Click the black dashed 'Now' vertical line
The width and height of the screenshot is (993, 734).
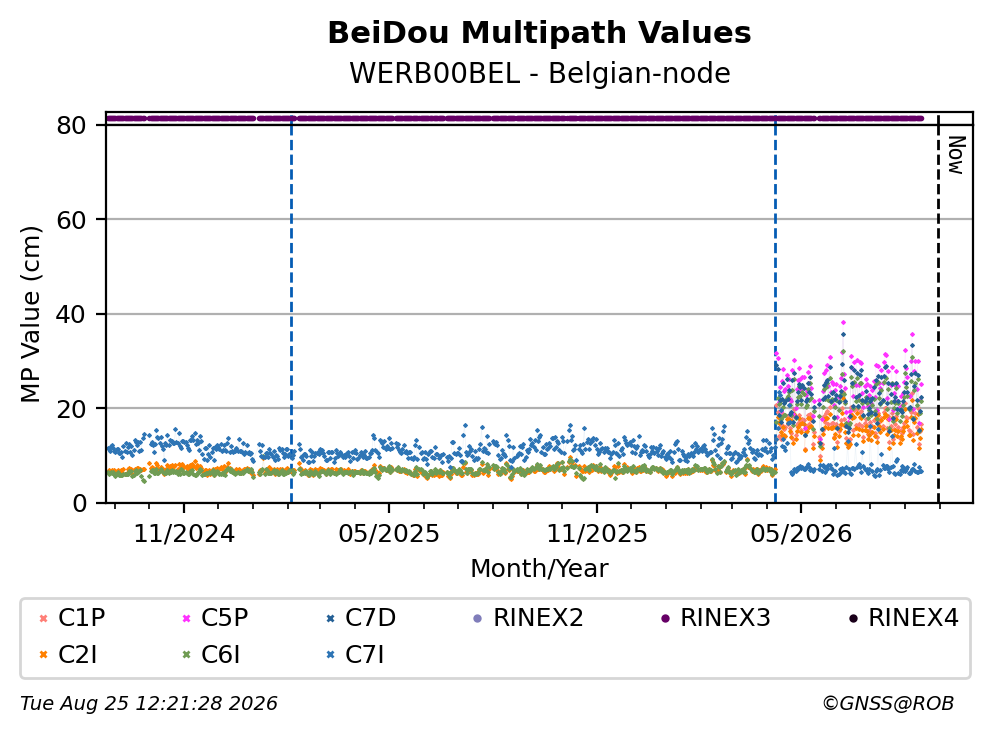point(938,307)
